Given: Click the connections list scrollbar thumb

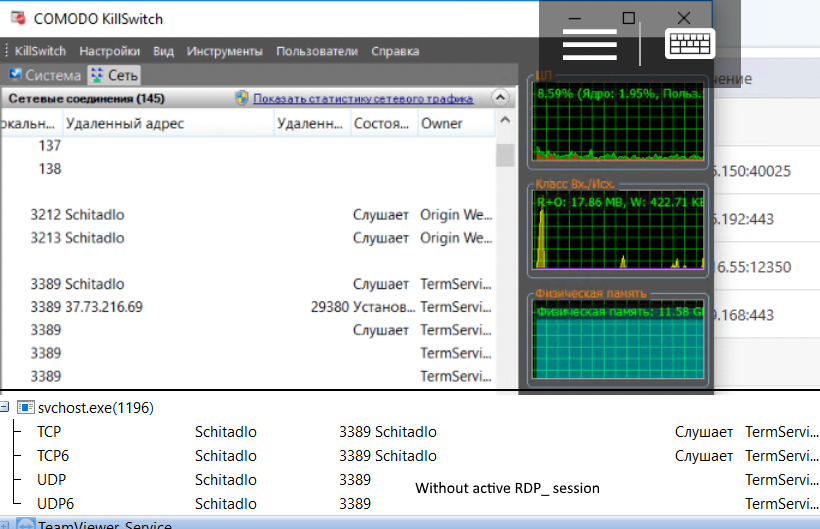Looking at the screenshot, I should click(x=505, y=155).
